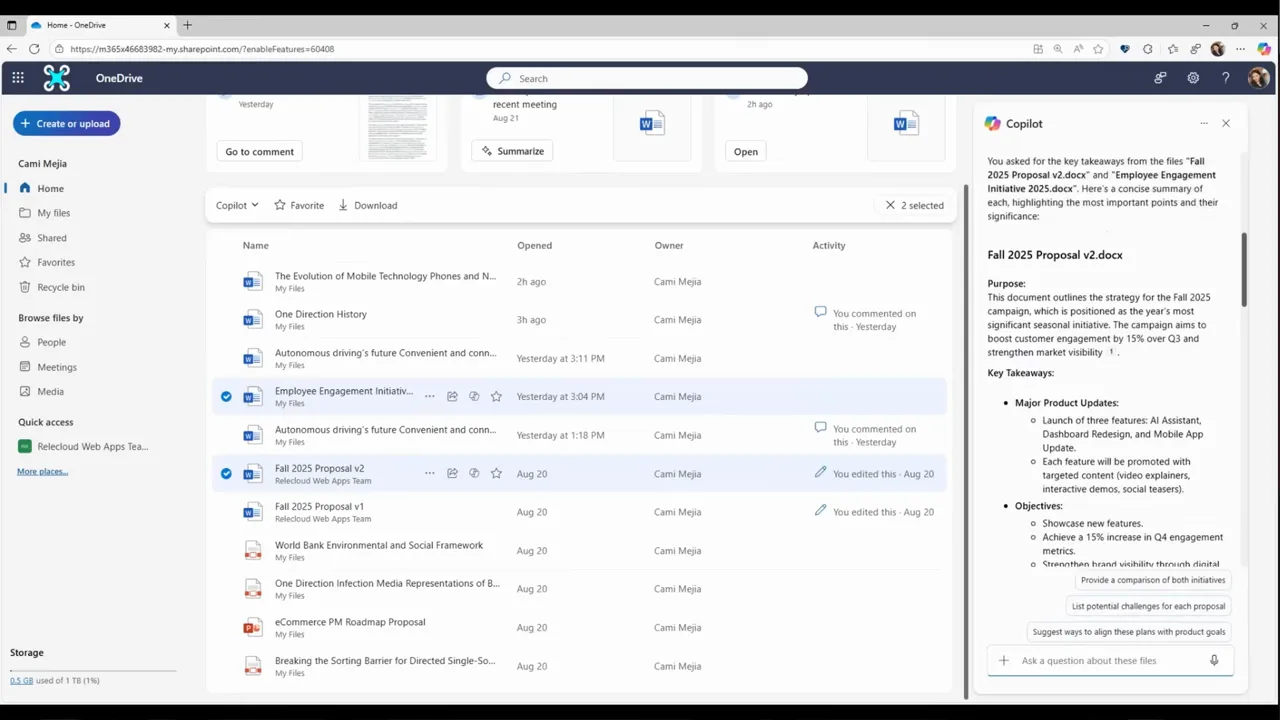1280x720 pixels.
Task: Favorite the Fall 2025 Proposal v2 star
Action: pos(496,474)
